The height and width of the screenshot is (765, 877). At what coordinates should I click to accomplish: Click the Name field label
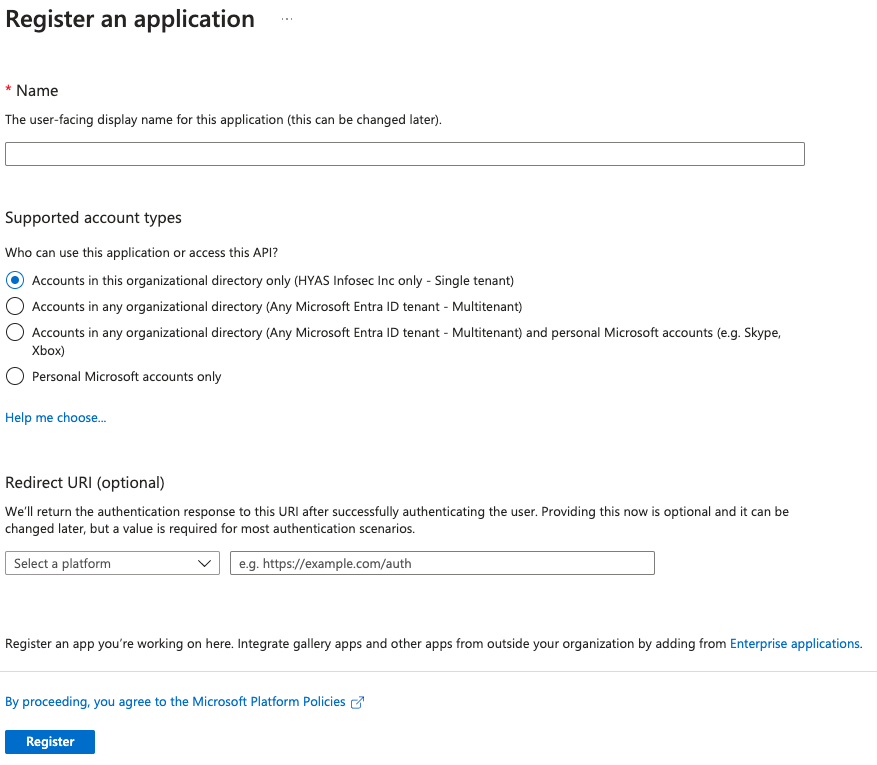pos(37,90)
